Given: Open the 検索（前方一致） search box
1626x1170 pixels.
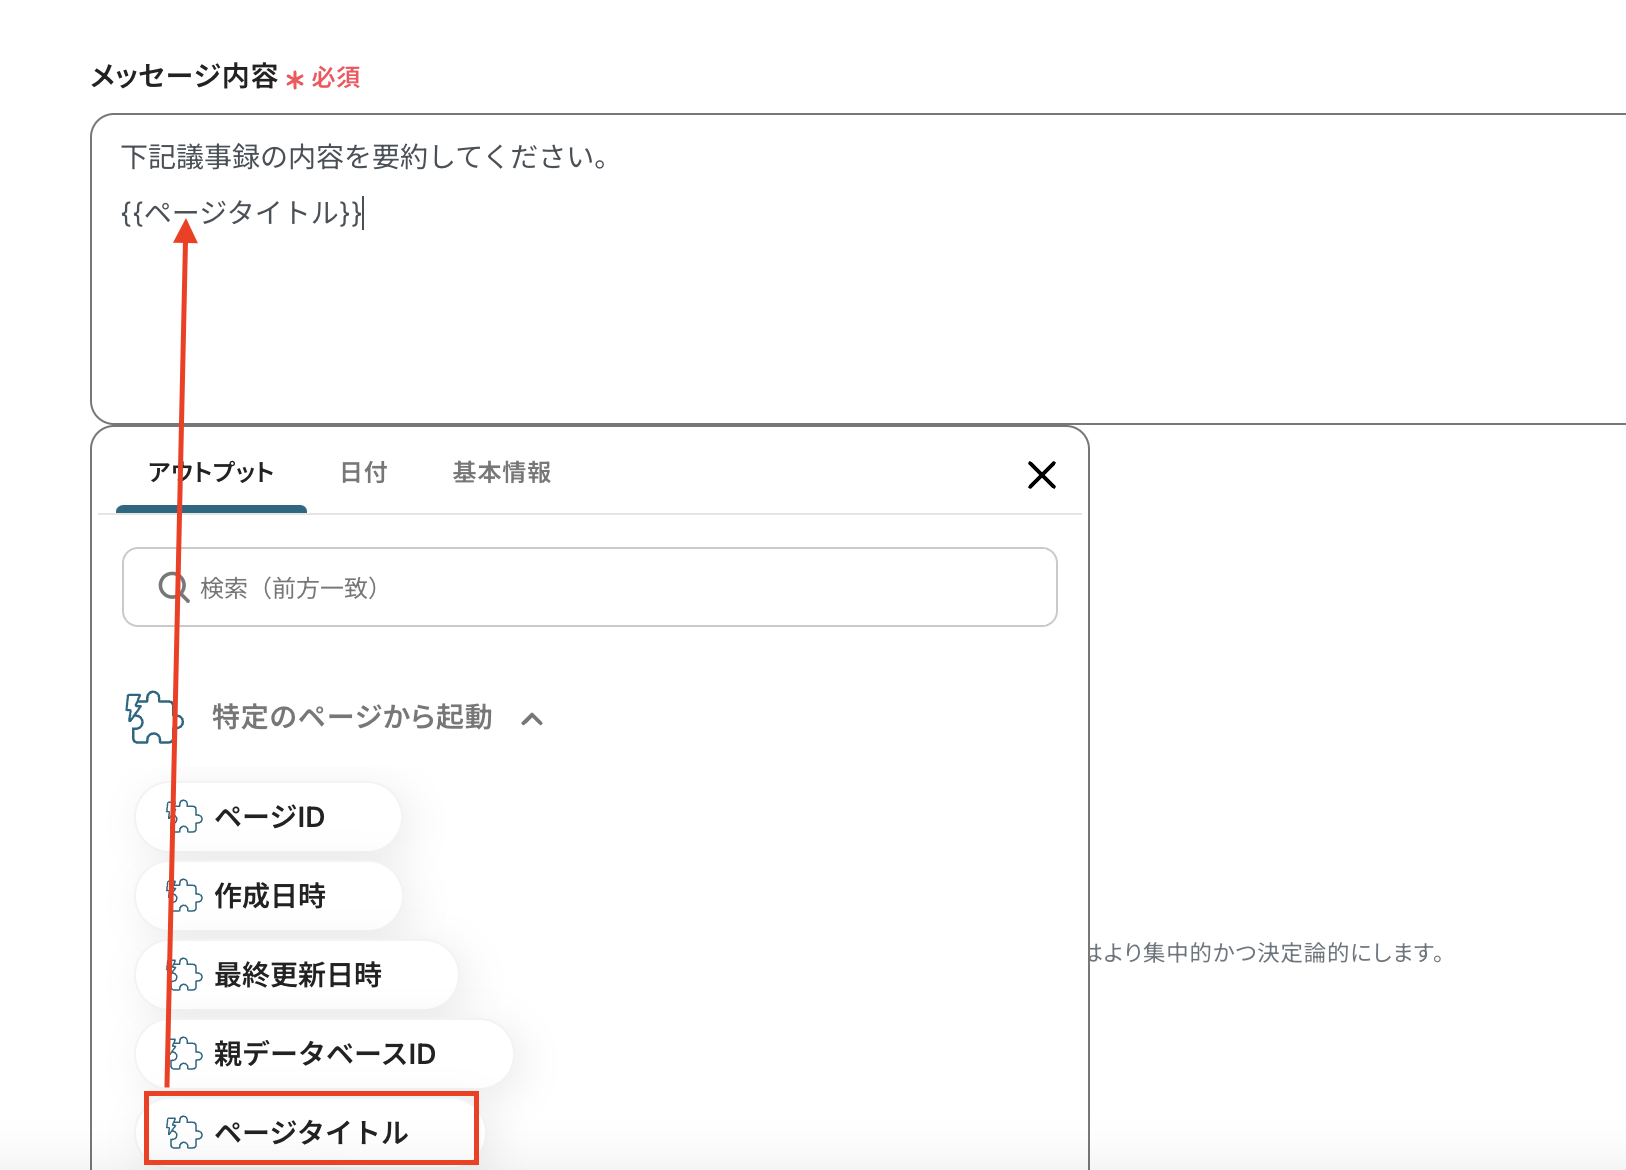Looking at the screenshot, I should [589, 588].
